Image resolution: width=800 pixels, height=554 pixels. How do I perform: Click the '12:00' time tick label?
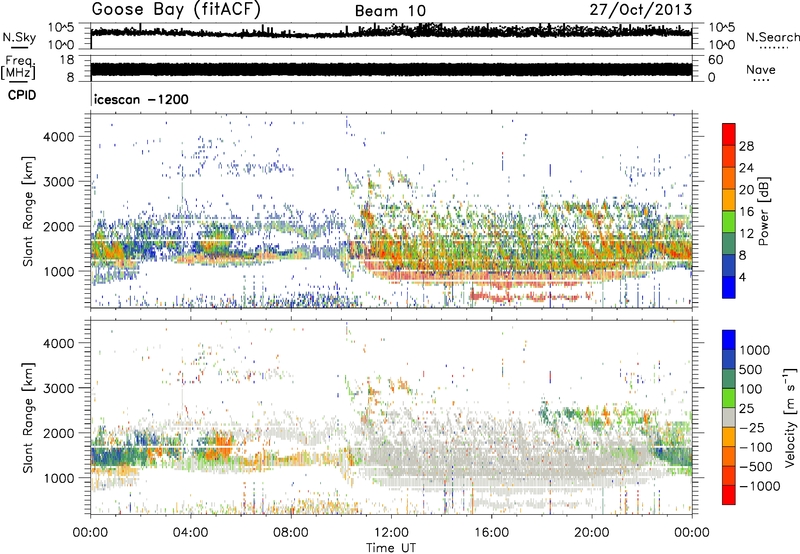tap(391, 533)
